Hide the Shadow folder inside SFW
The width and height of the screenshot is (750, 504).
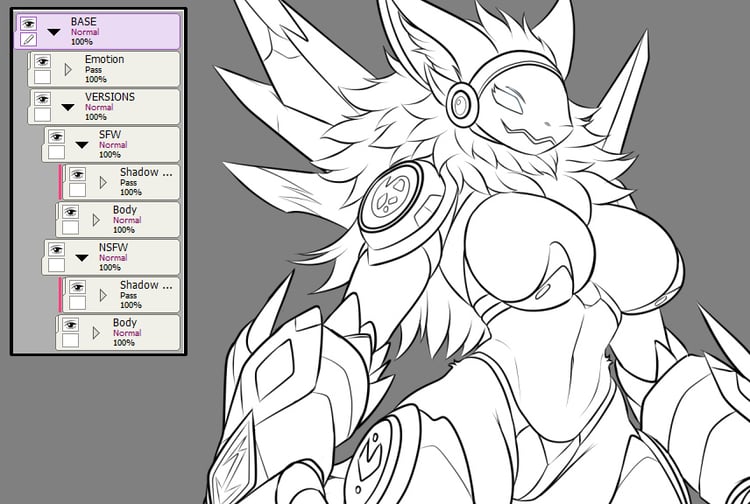tap(77, 174)
